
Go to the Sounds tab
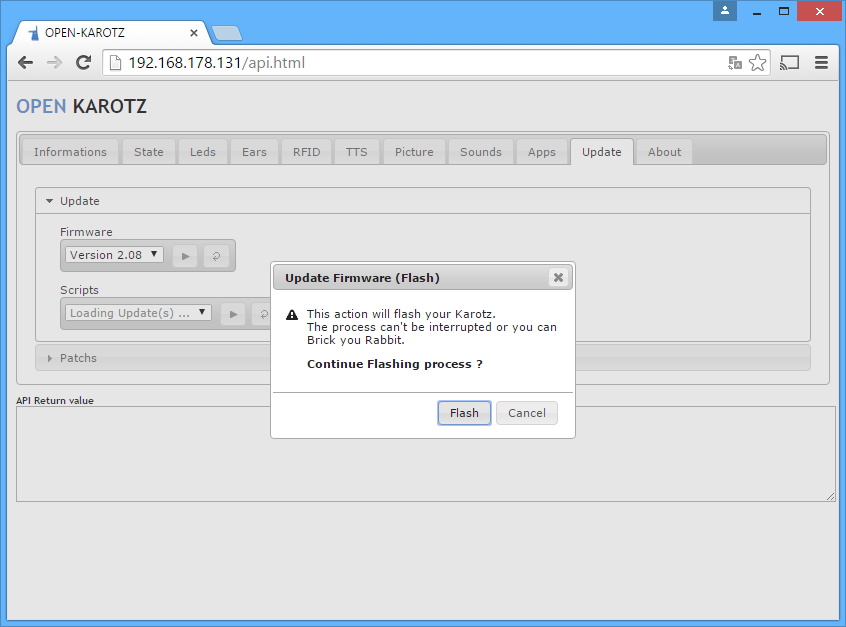click(481, 152)
